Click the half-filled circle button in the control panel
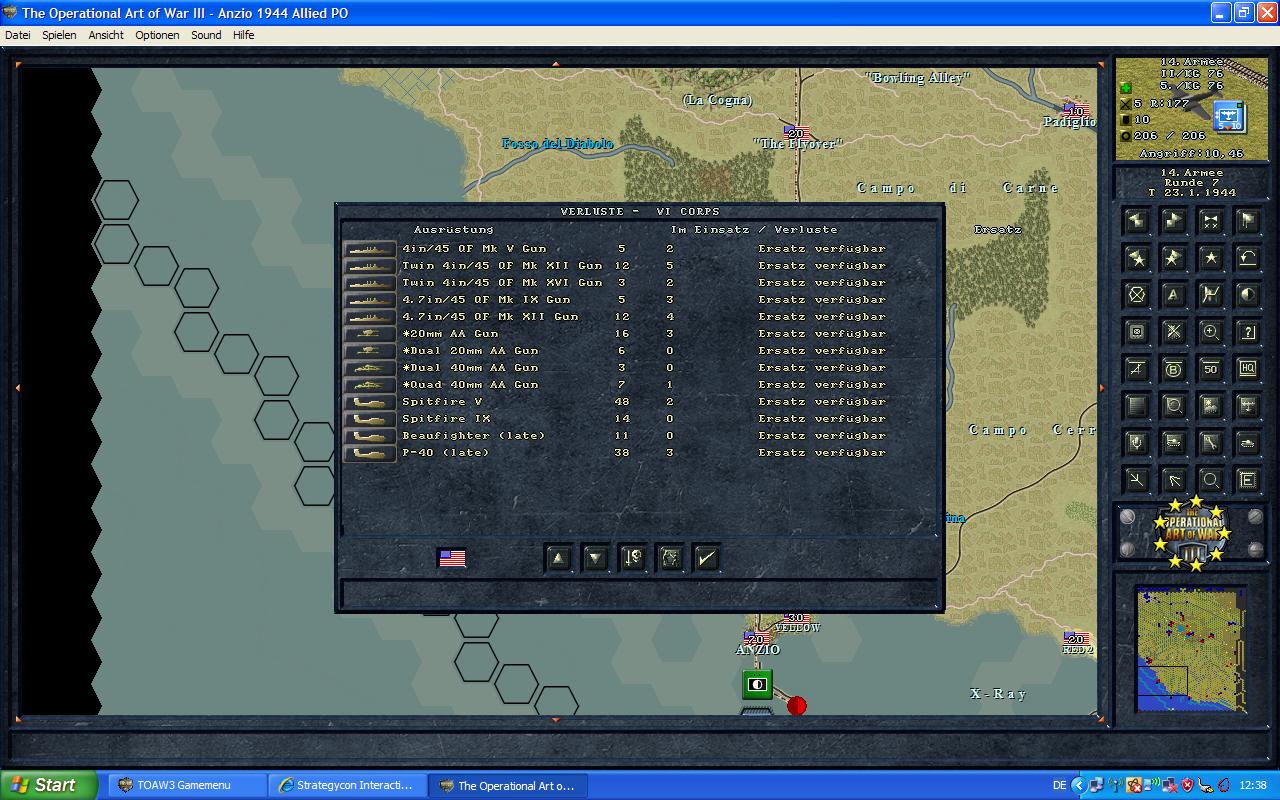The image size is (1280, 800). pos(1247,295)
